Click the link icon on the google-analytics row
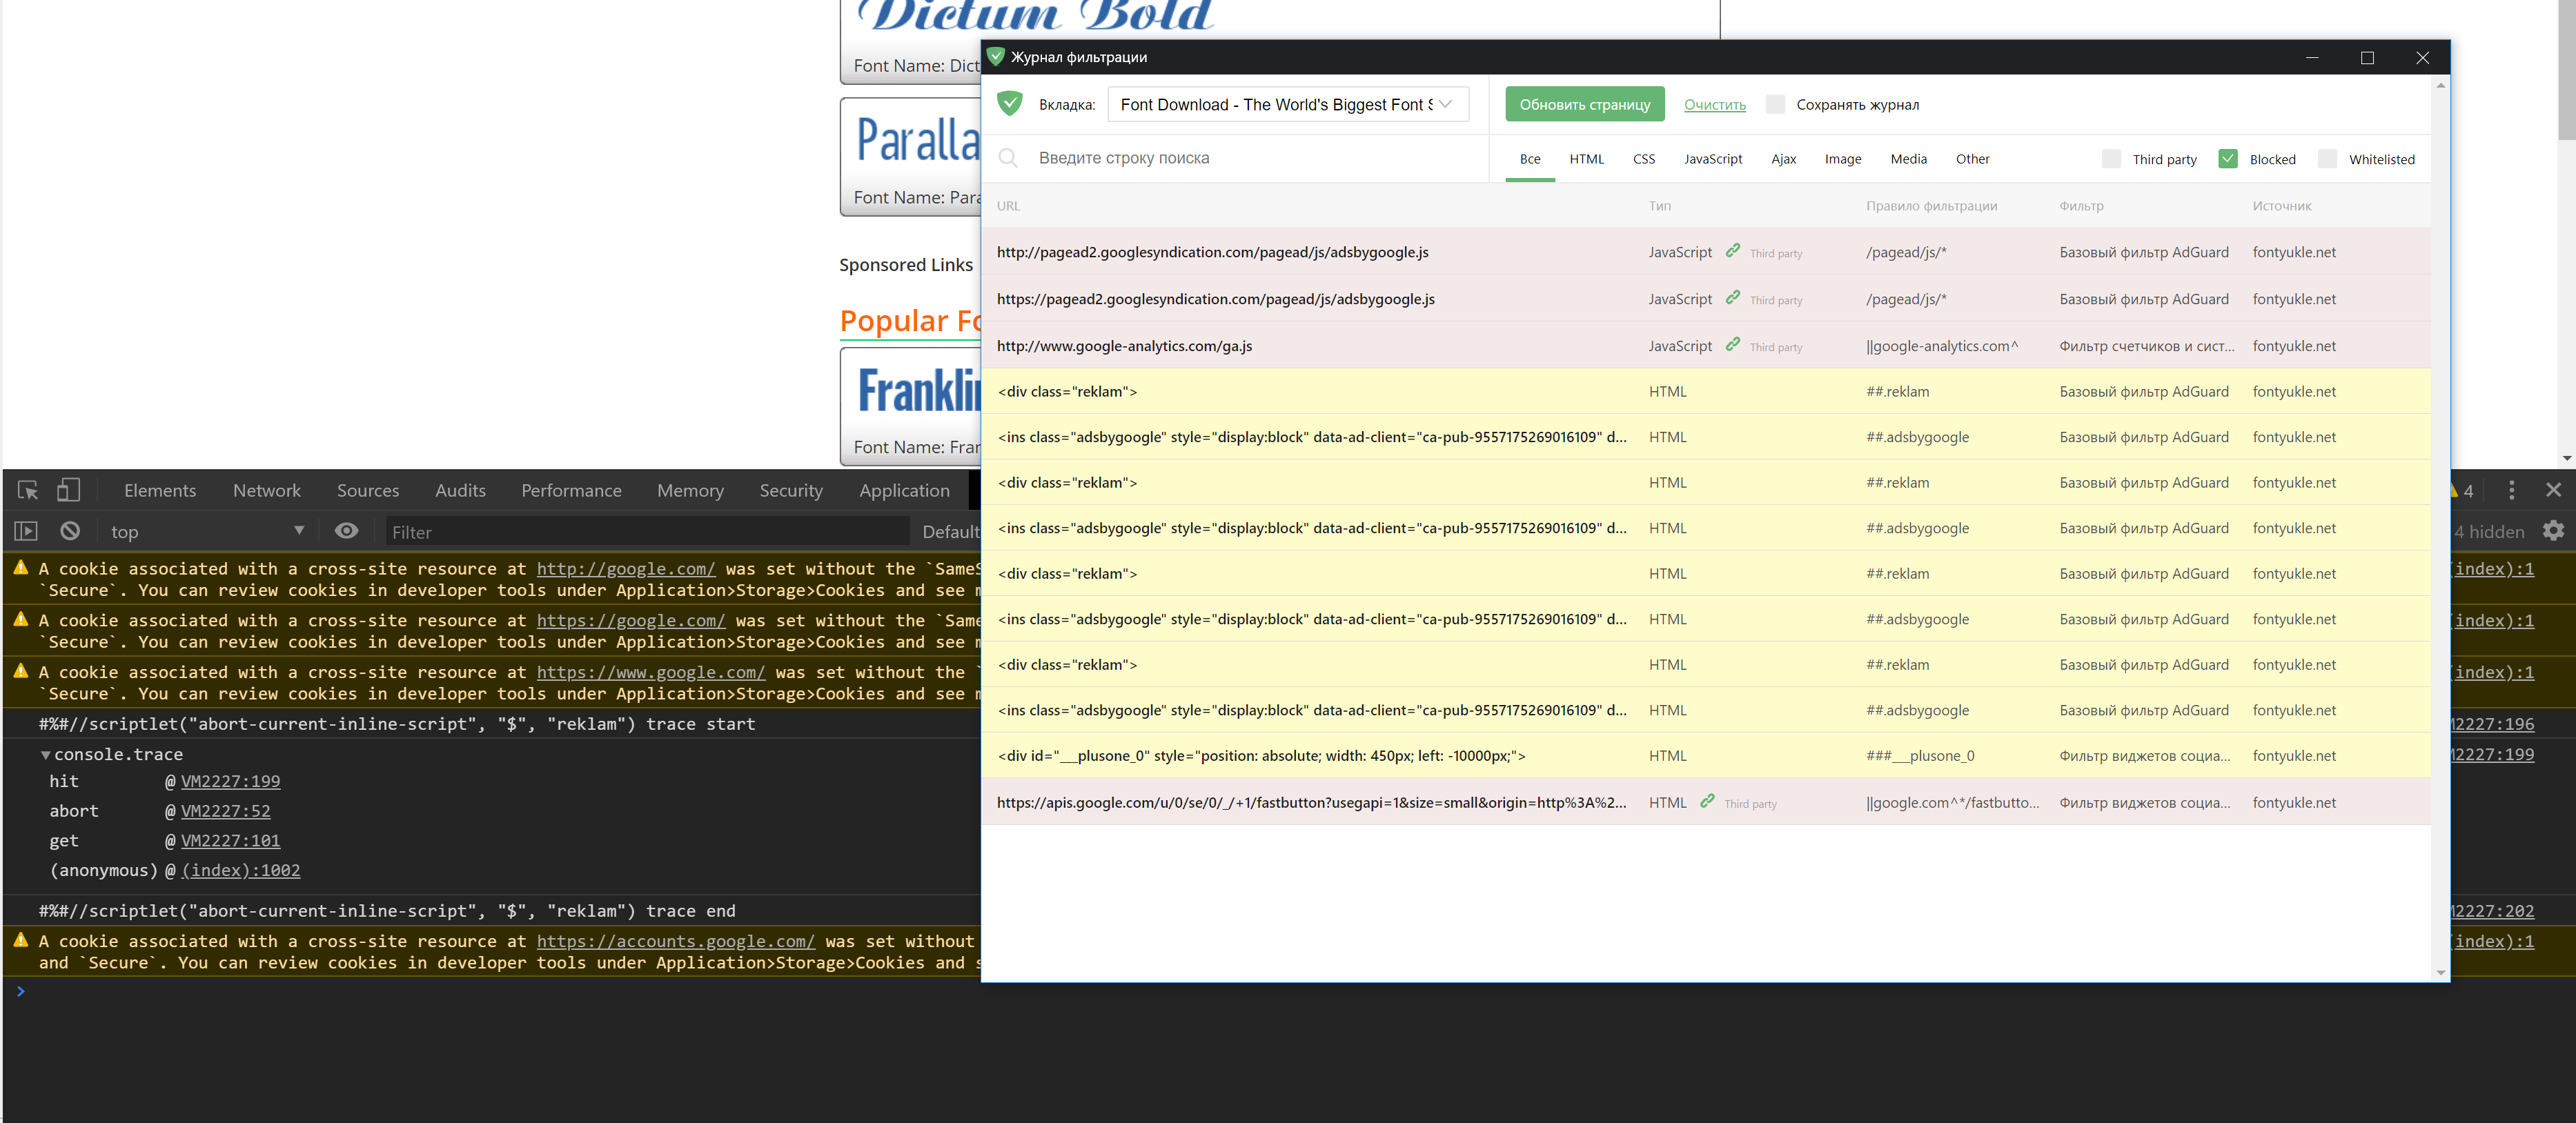Screen dimensions: 2576x1123 pyautogui.click(x=1733, y=345)
